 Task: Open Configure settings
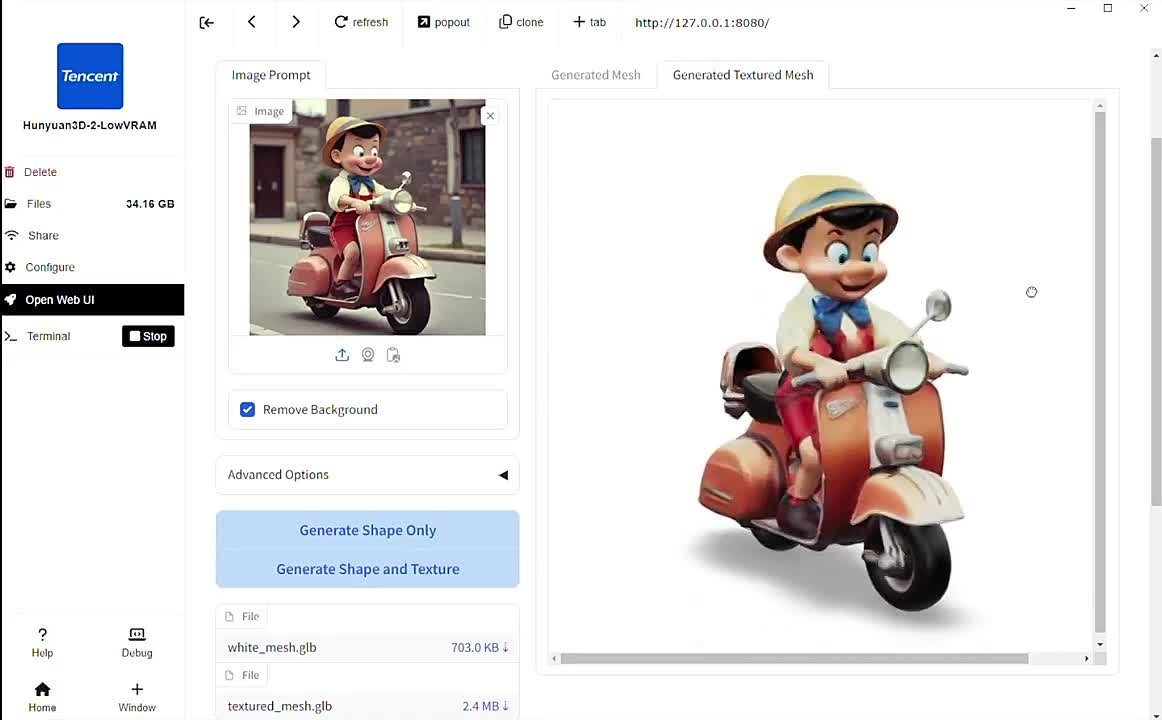pyautogui.click(x=50, y=267)
